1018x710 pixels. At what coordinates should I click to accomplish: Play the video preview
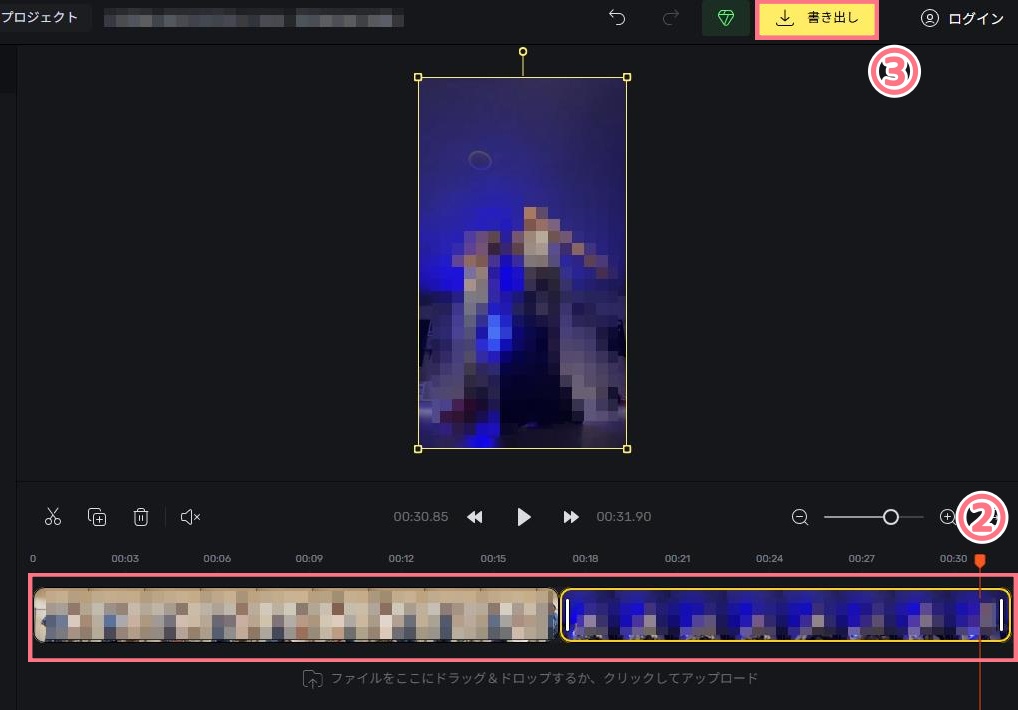click(524, 517)
